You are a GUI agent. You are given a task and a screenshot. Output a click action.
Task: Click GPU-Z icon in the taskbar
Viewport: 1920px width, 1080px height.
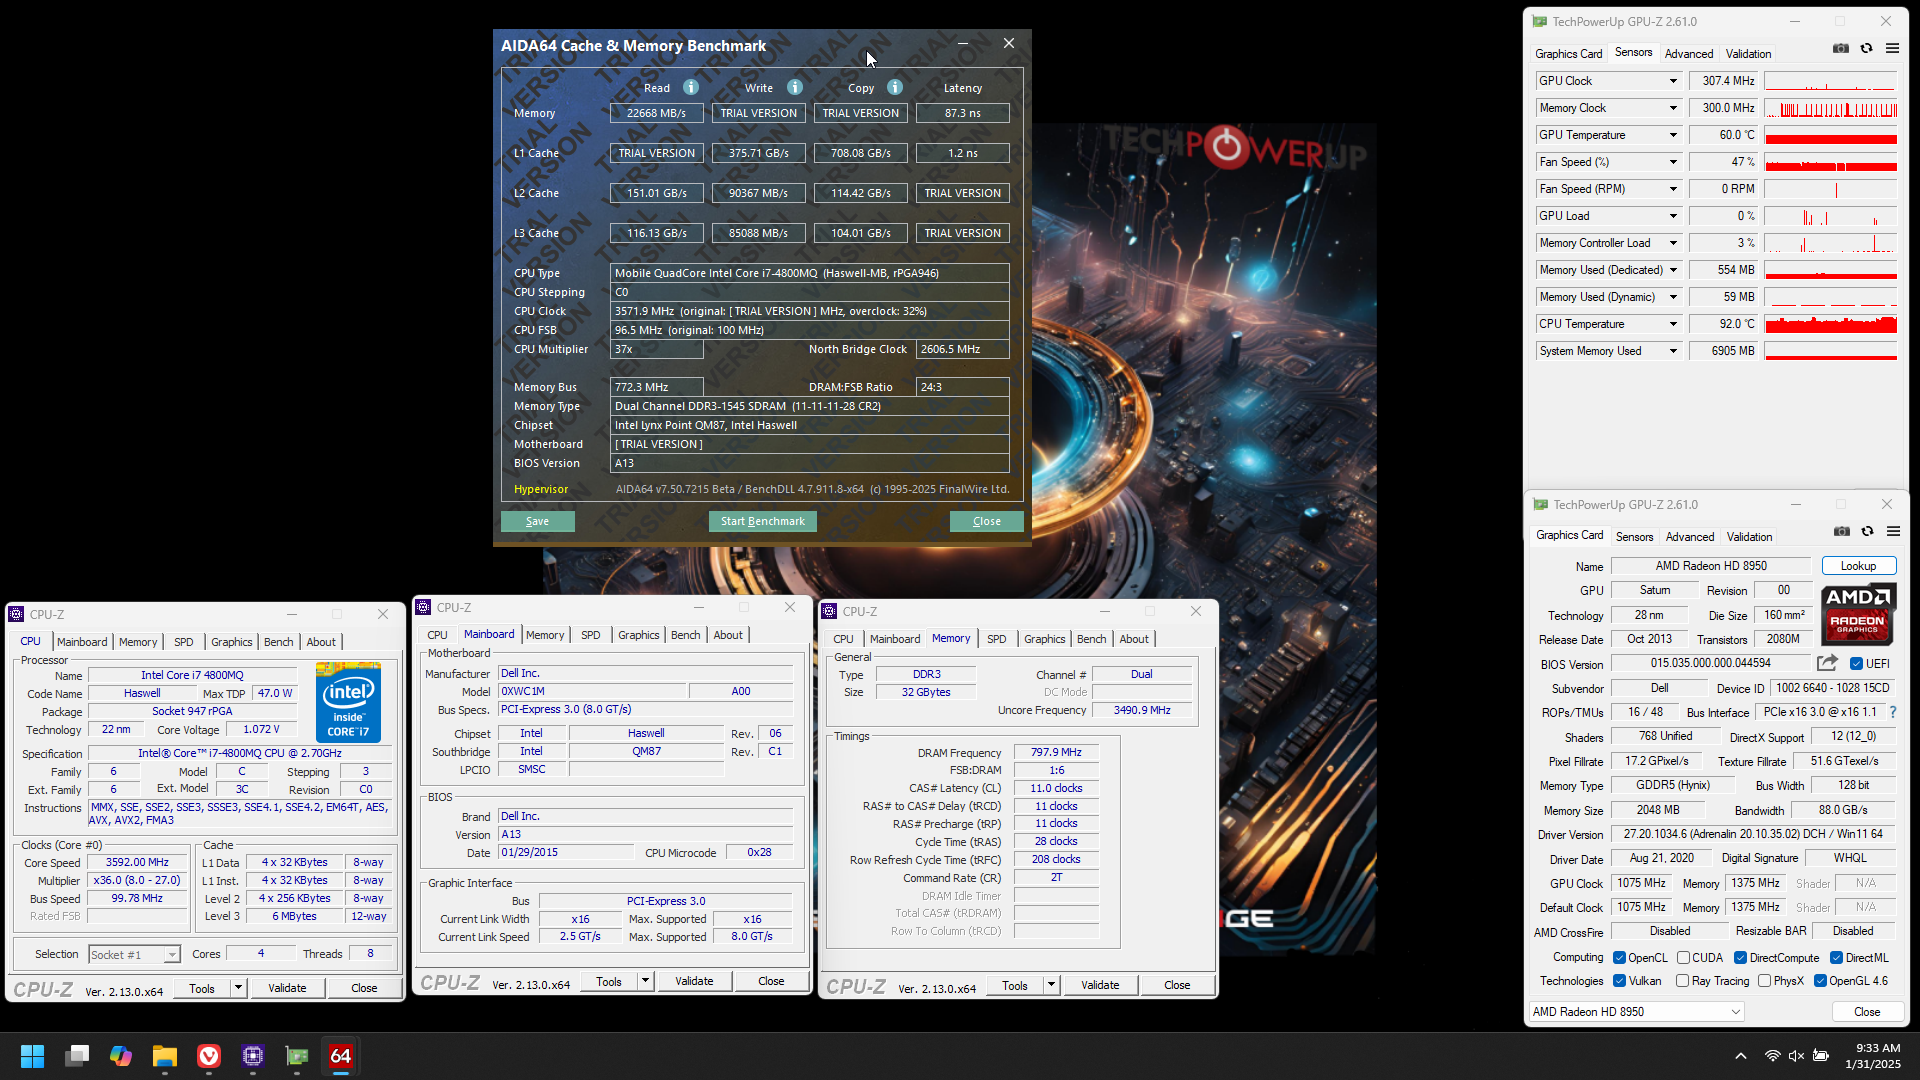click(x=297, y=1056)
